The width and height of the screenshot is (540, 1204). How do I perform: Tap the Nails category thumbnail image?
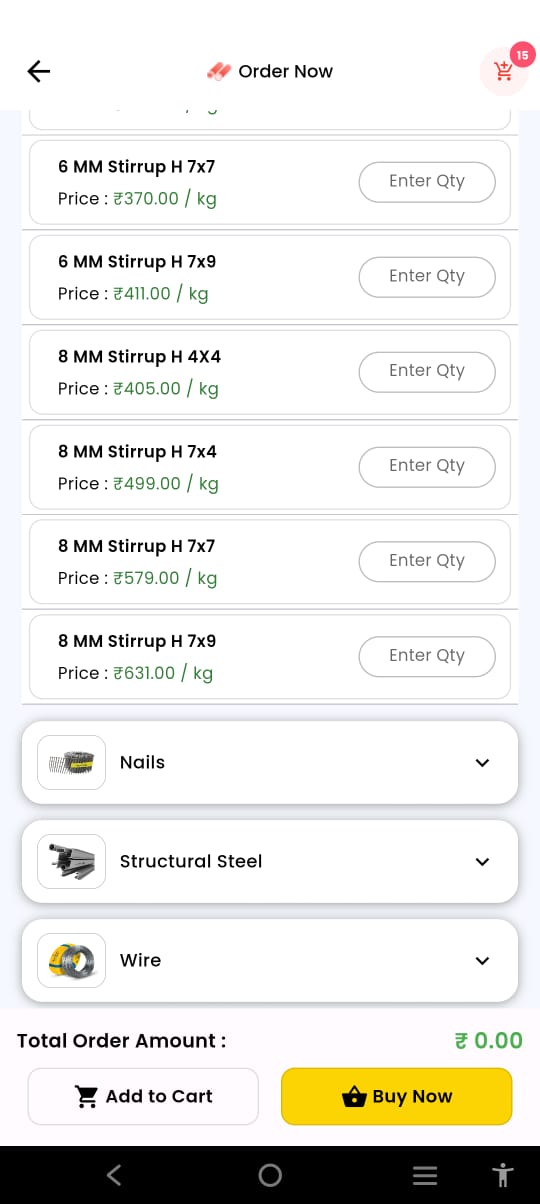tap(71, 762)
